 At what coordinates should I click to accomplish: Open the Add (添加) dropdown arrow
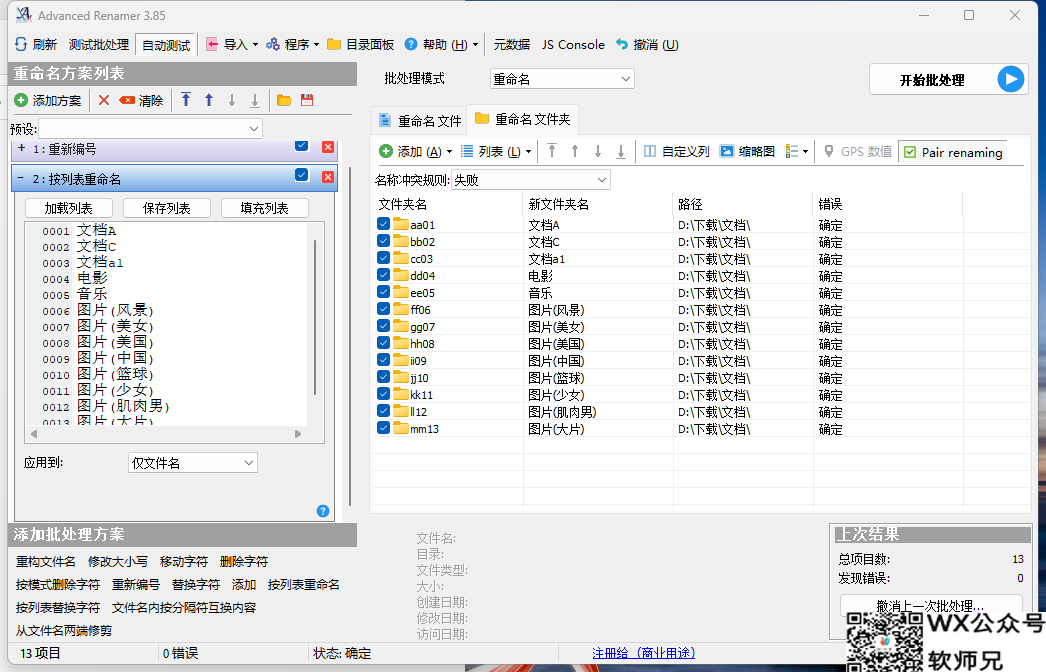449,152
